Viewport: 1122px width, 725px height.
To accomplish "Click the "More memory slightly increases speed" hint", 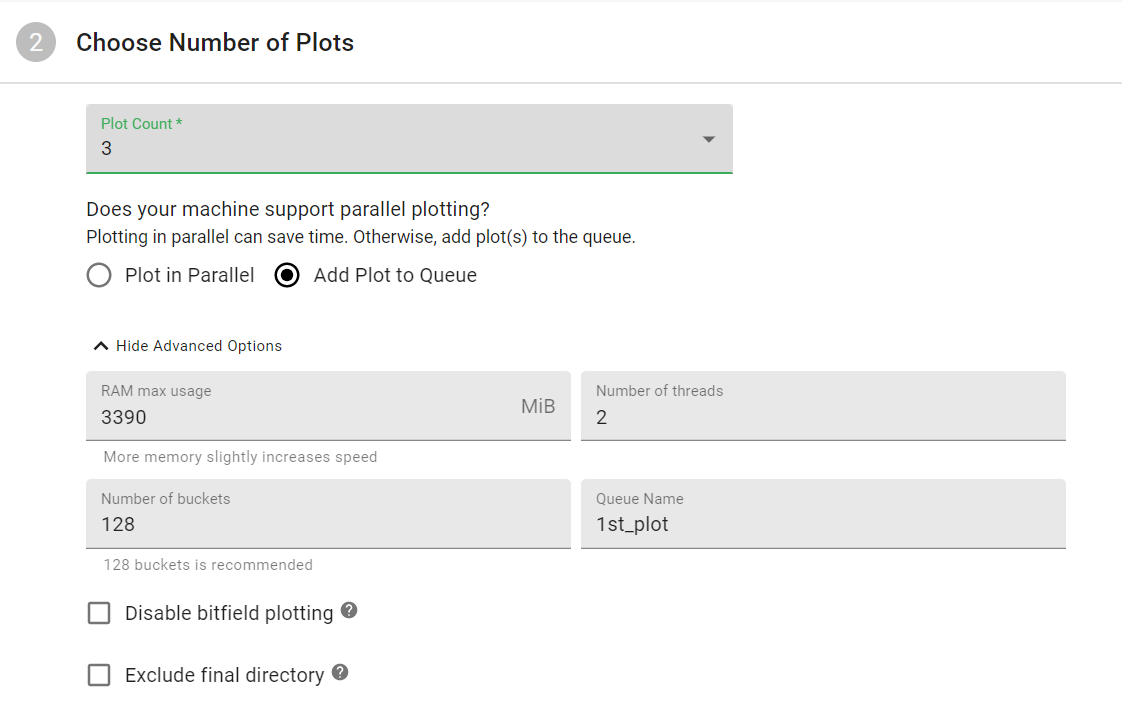I will point(240,457).
